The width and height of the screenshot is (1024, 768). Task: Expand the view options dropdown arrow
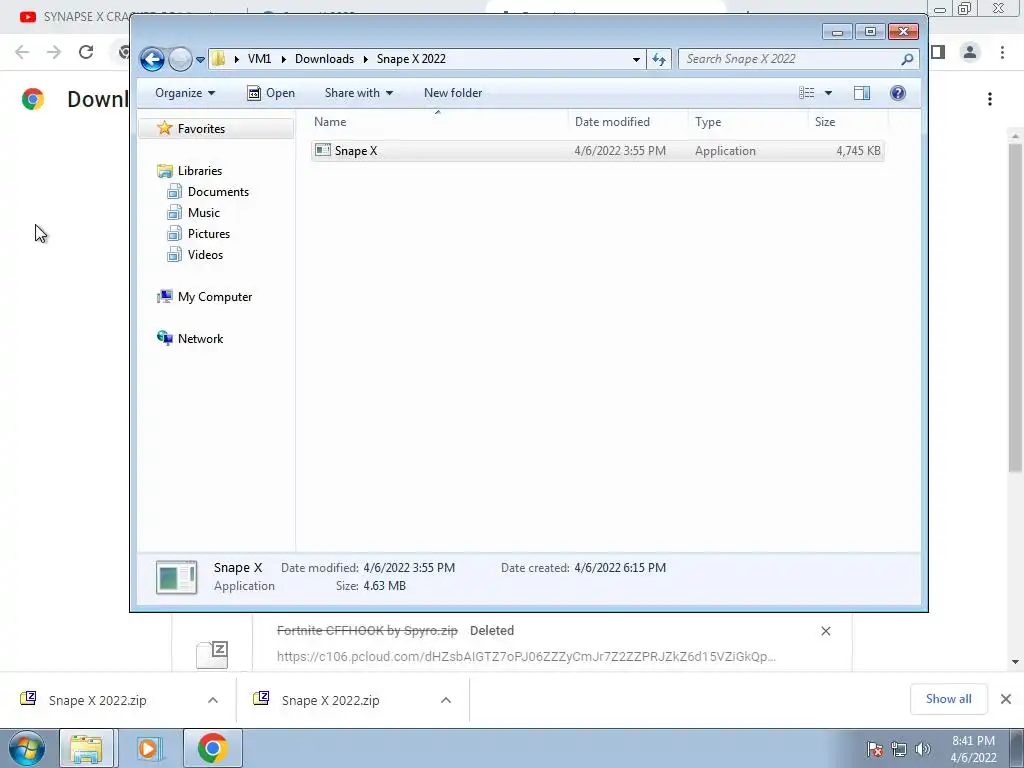coord(828,93)
